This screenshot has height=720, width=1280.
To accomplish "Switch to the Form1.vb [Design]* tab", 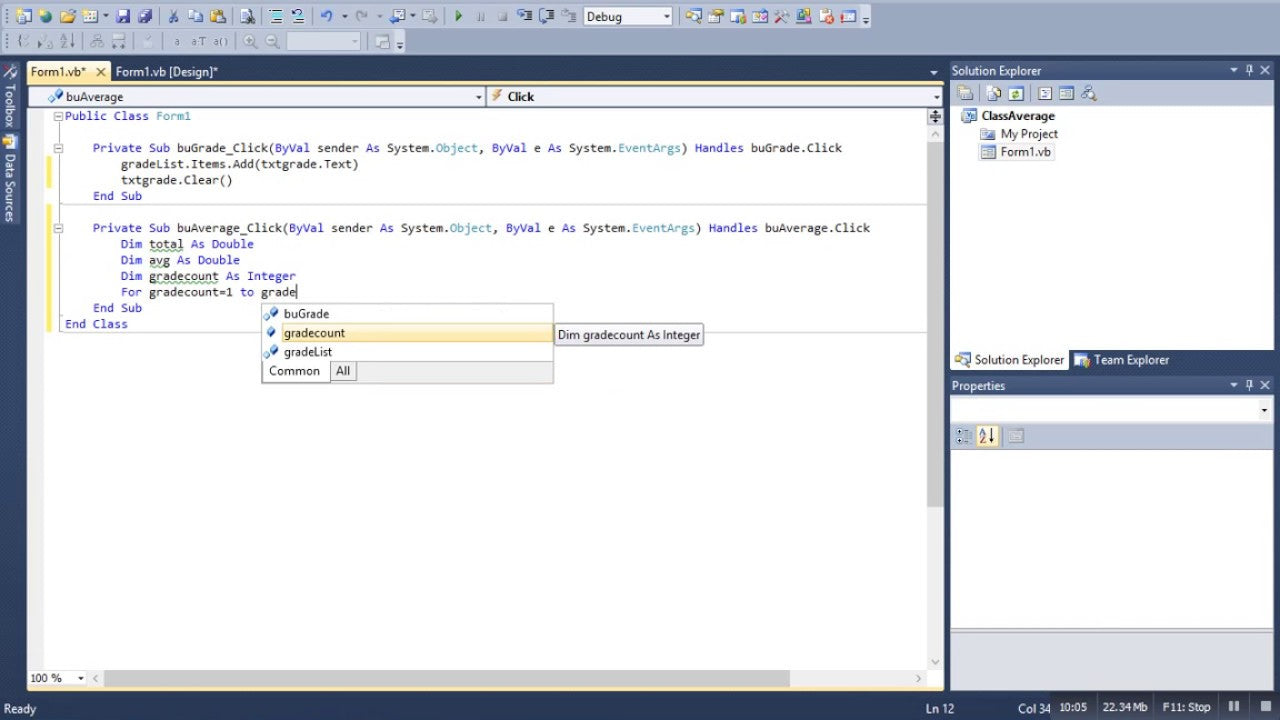I will point(166,71).
